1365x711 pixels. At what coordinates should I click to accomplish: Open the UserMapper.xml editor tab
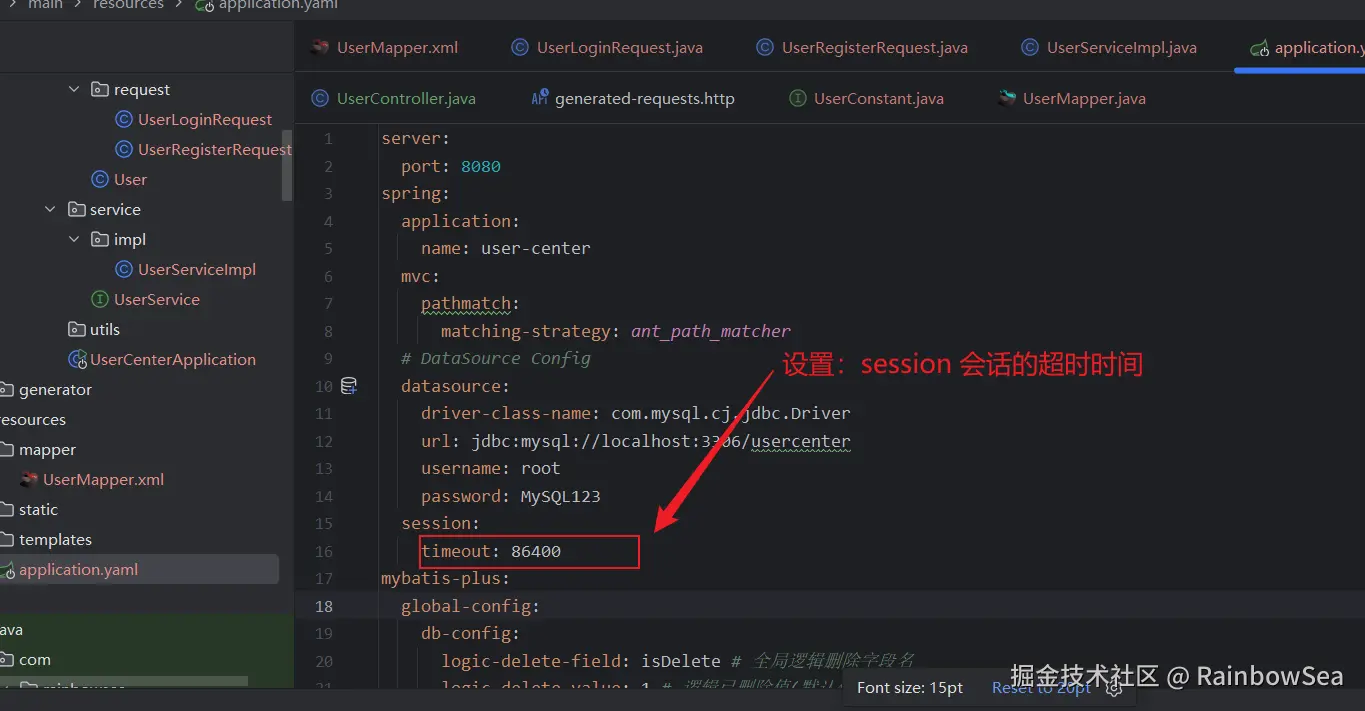385,47
